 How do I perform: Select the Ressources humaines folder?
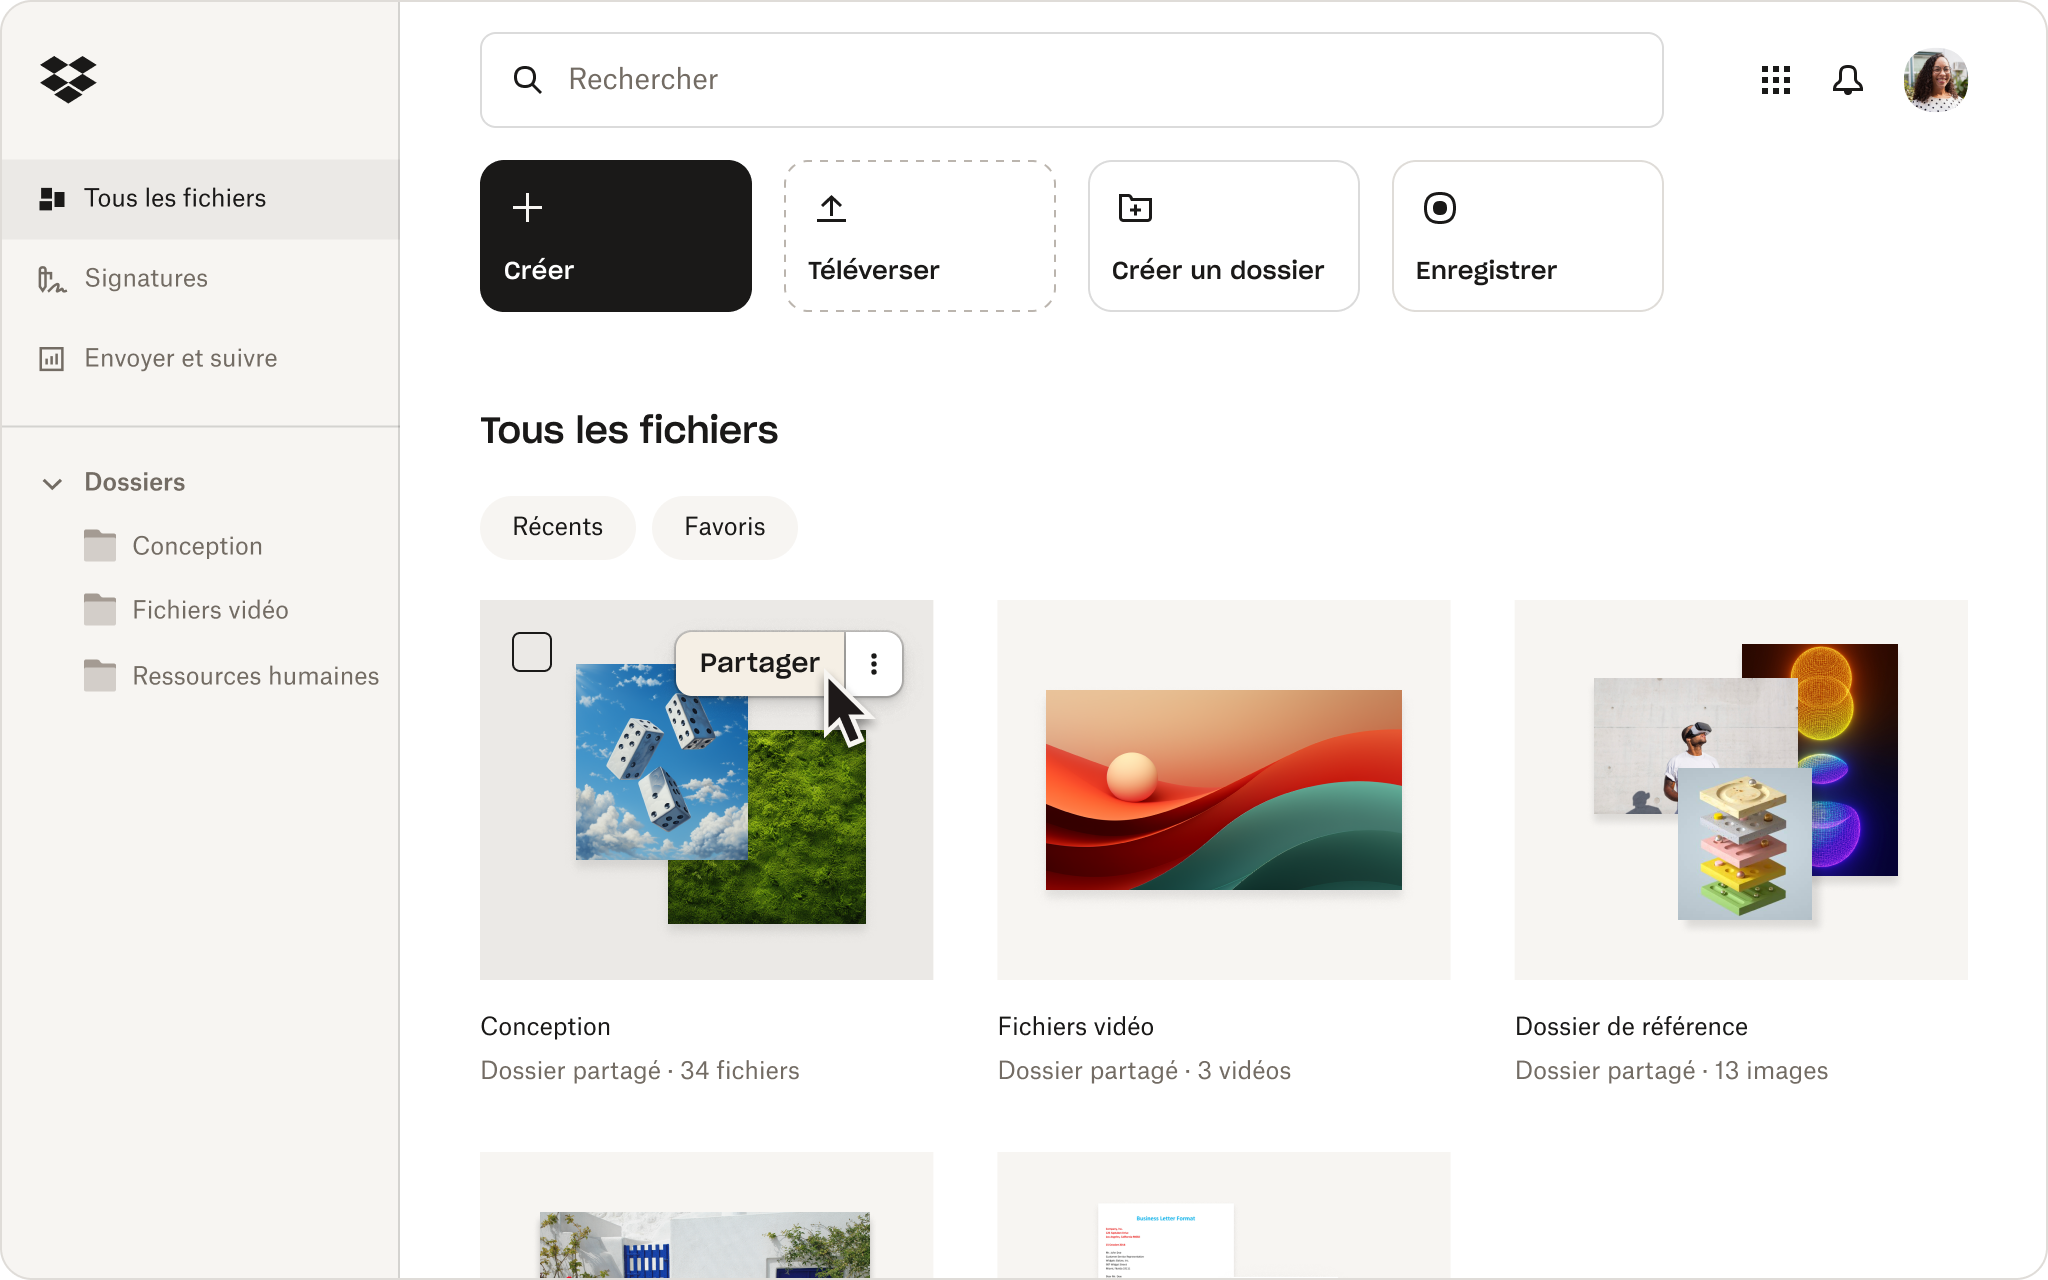click(x=255, y=675)
